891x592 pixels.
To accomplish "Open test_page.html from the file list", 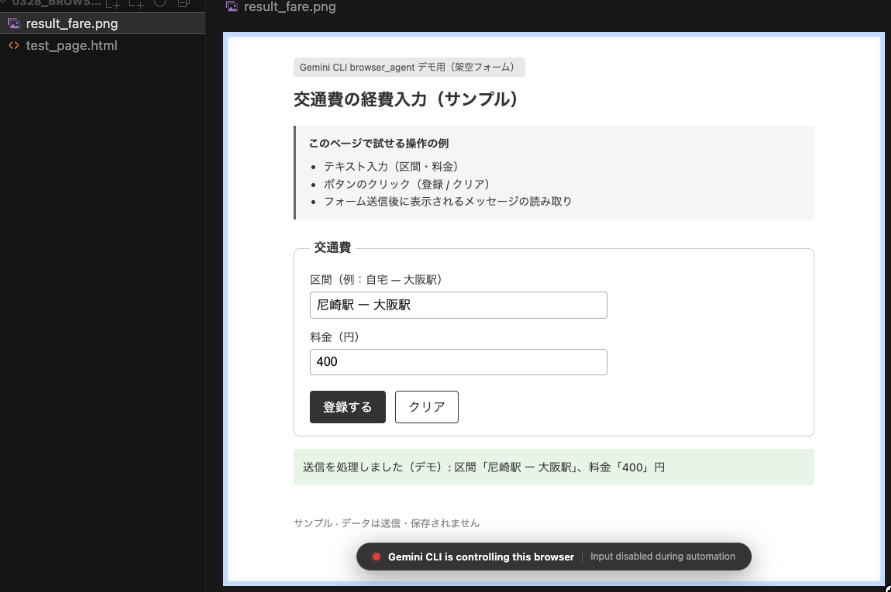I will coord(71,46).
